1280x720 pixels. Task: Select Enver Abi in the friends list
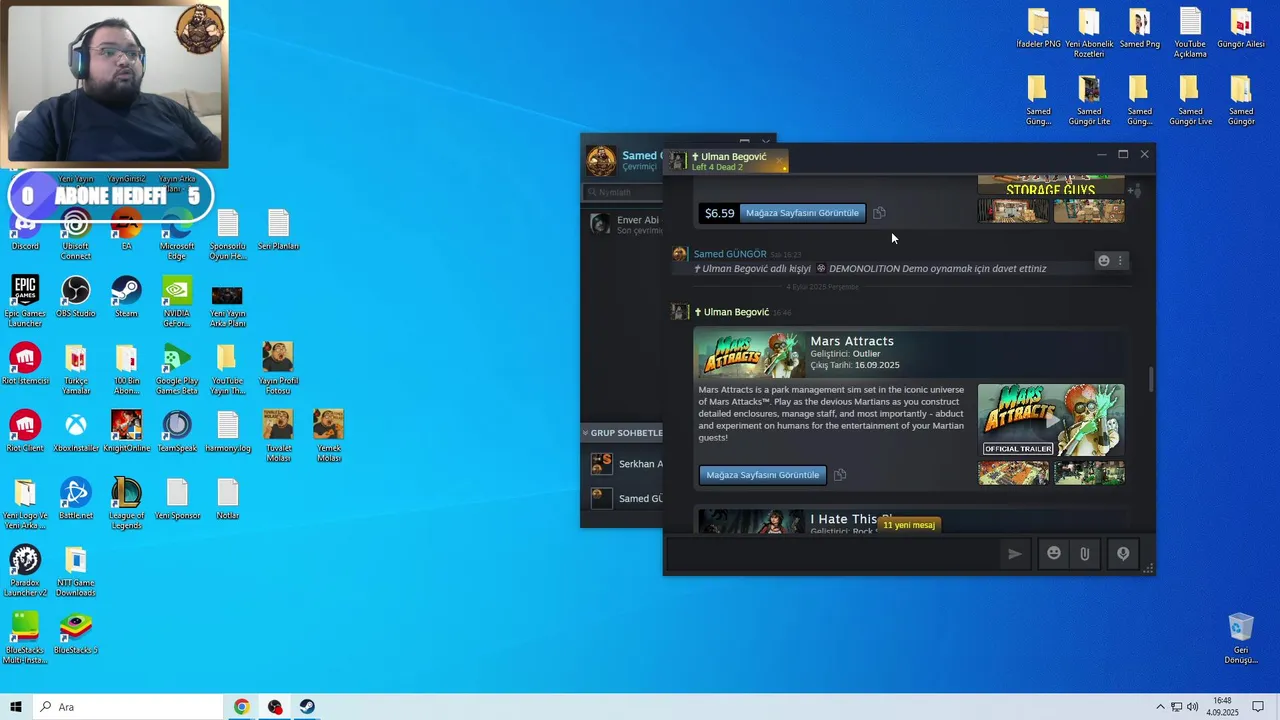(622, 225)
